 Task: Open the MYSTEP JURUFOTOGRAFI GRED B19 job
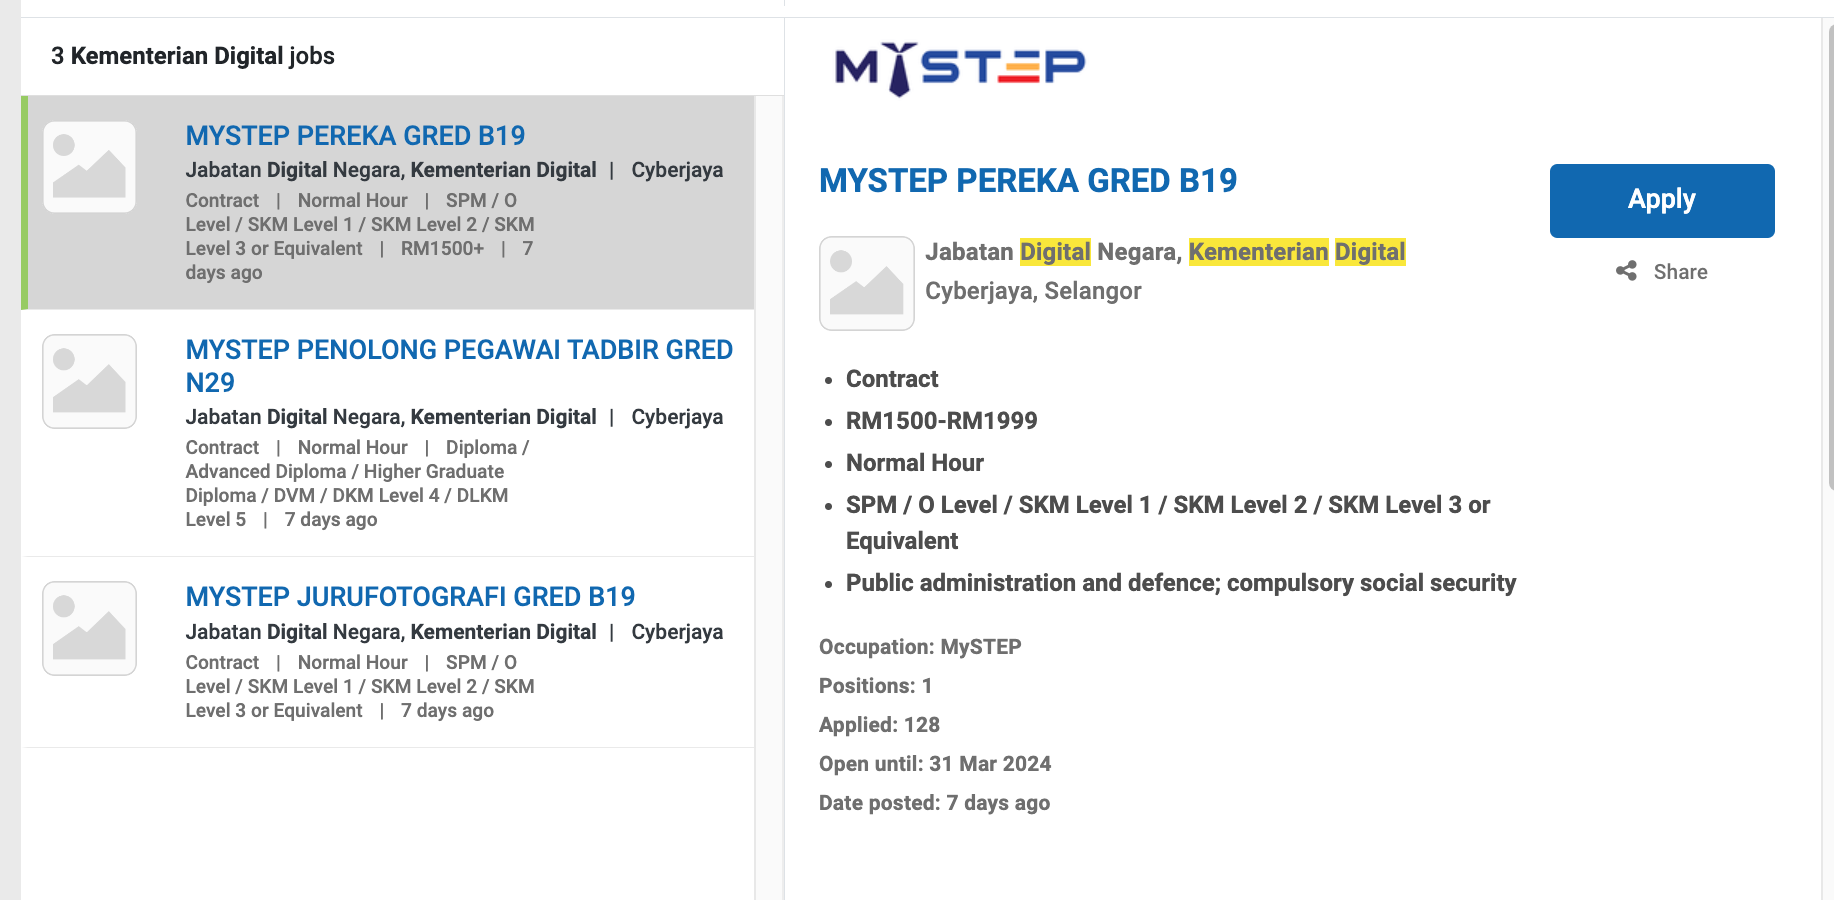pos(410,597)
